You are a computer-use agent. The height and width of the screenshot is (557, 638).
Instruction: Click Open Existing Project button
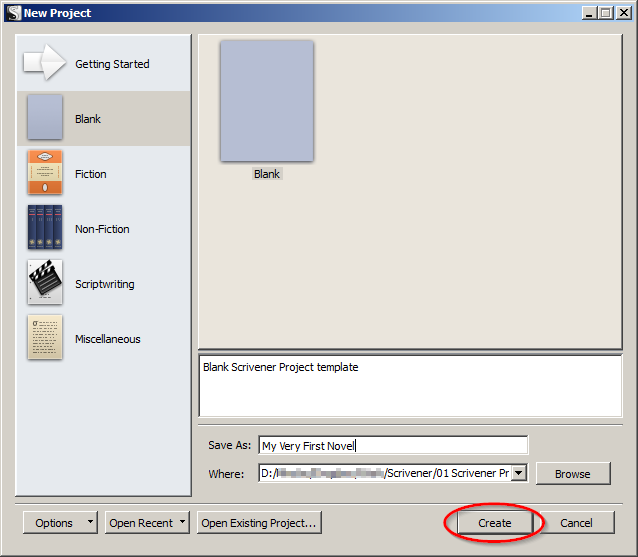259,523
